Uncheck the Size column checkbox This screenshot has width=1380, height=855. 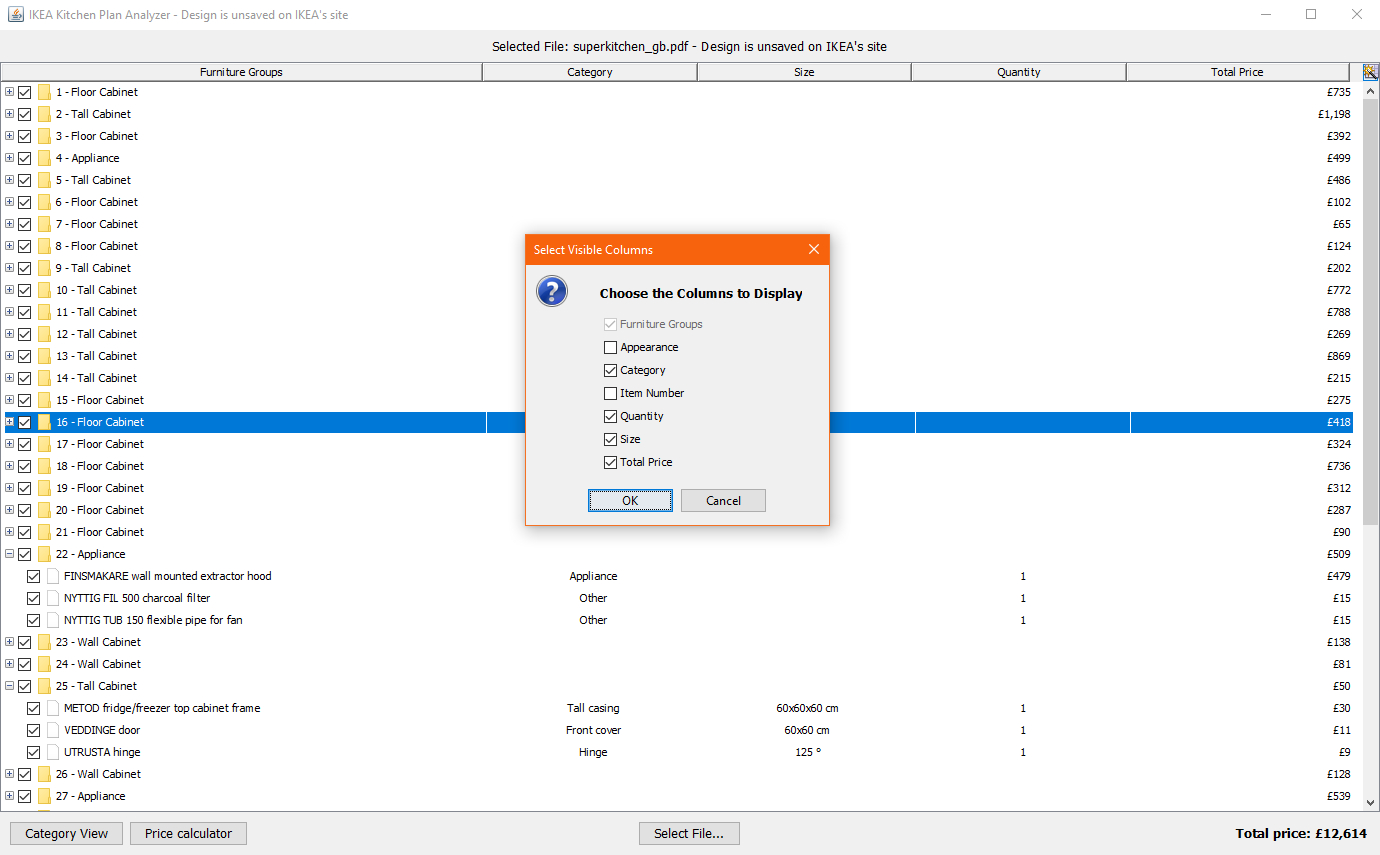click(x=610, y=440)
